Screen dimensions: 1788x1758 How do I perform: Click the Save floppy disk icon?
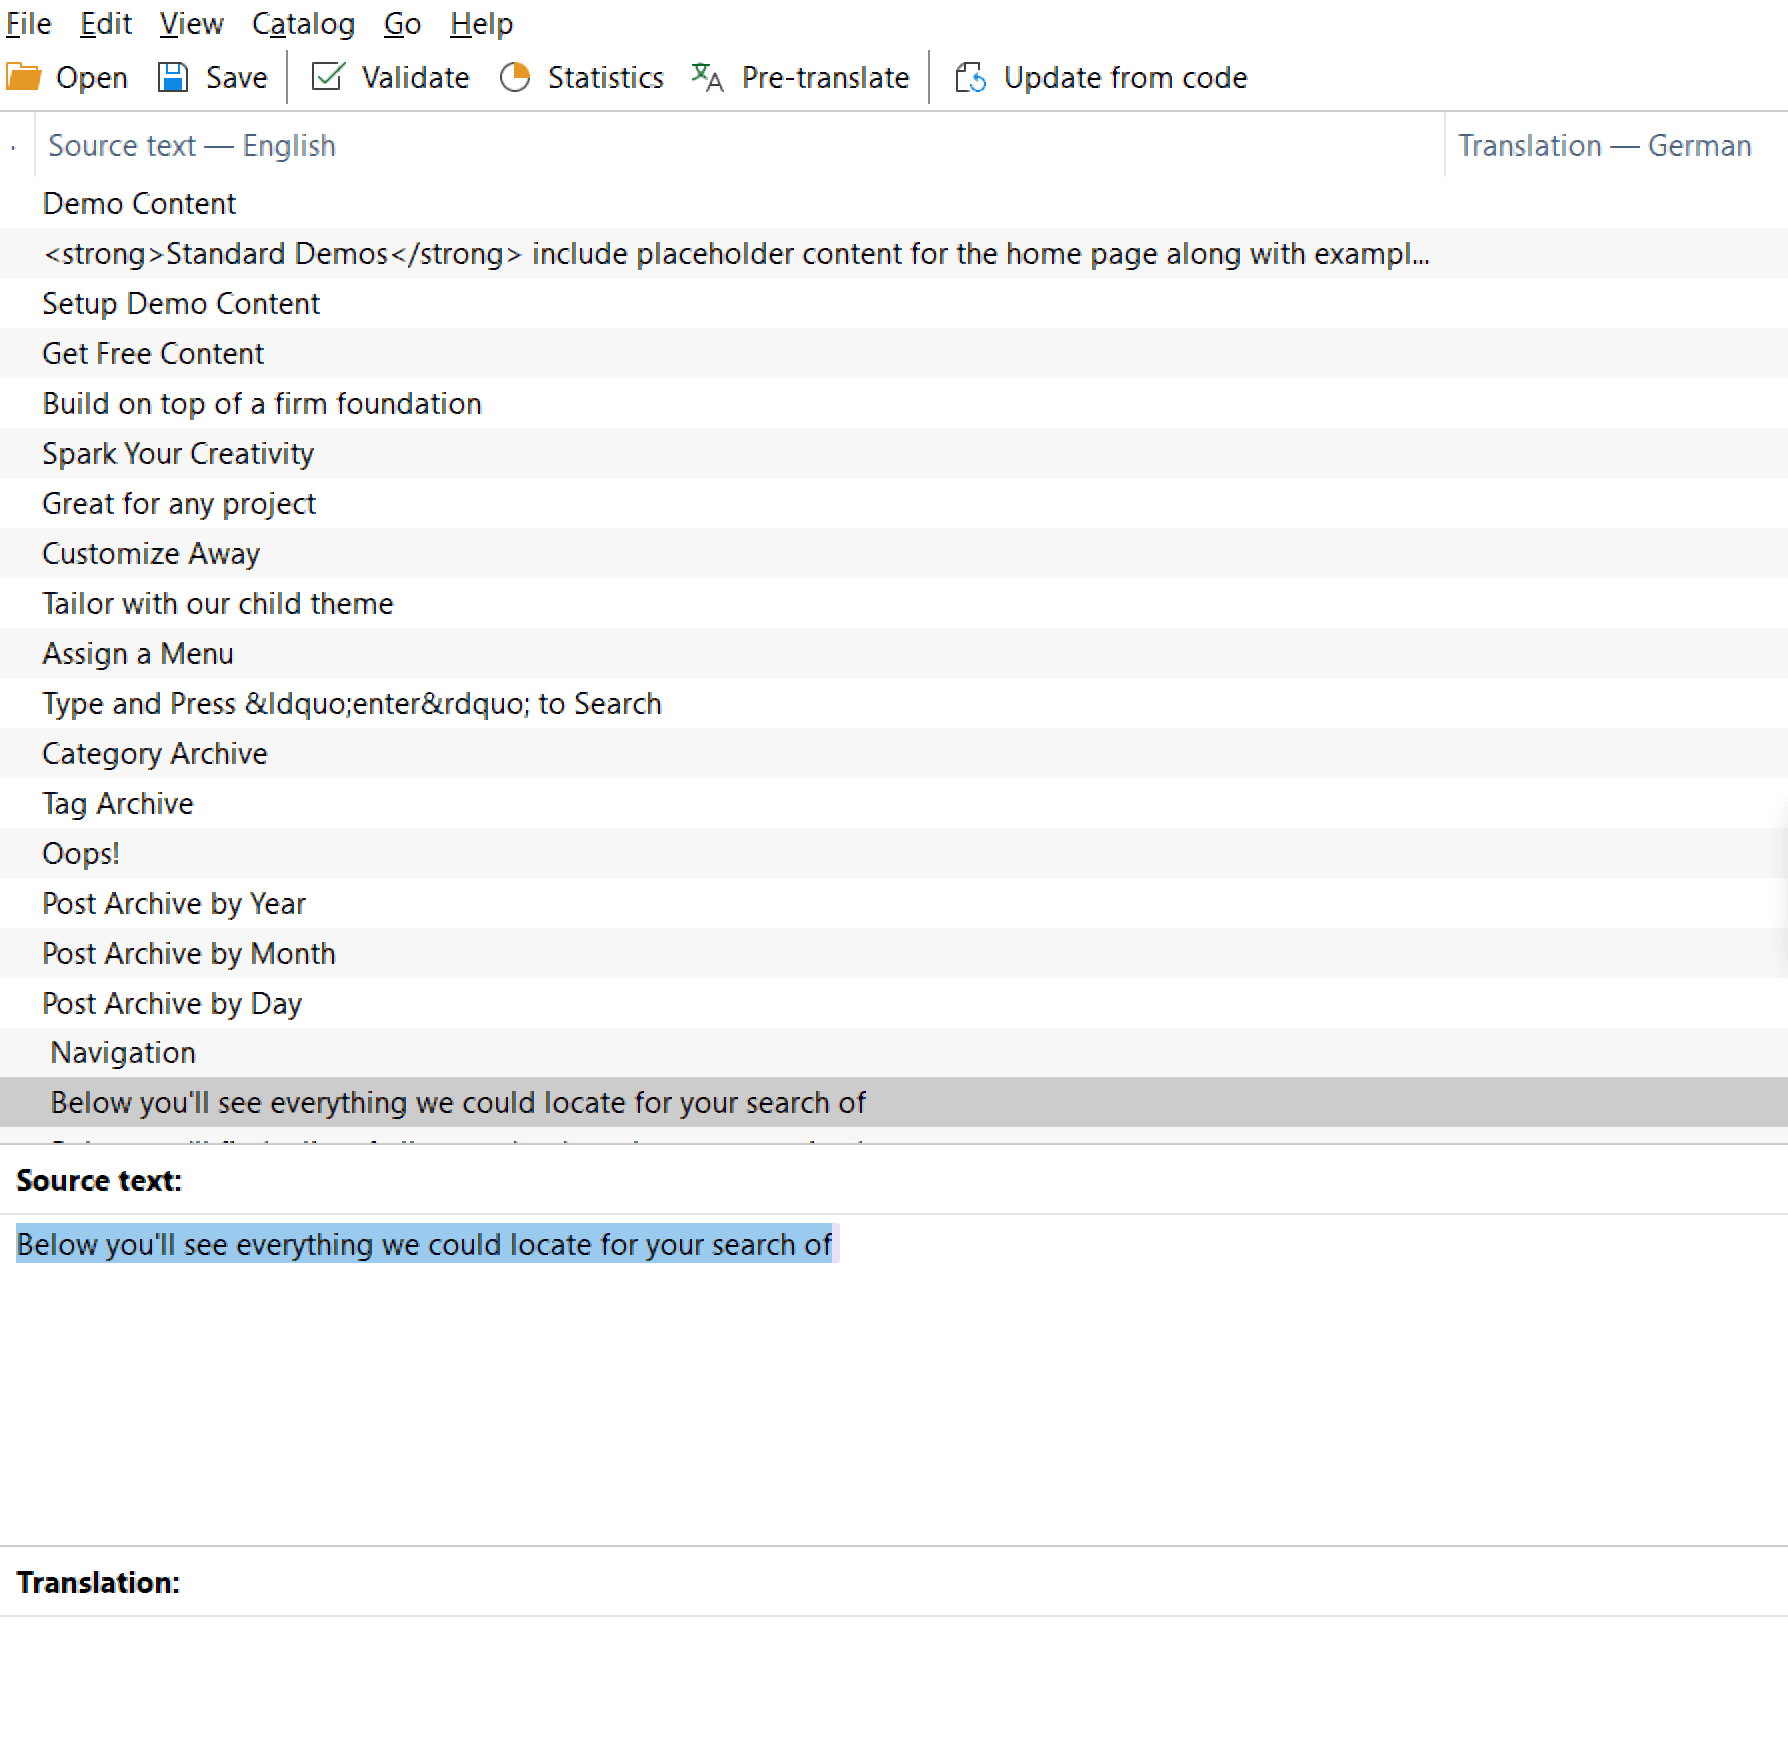coord(173,77)
